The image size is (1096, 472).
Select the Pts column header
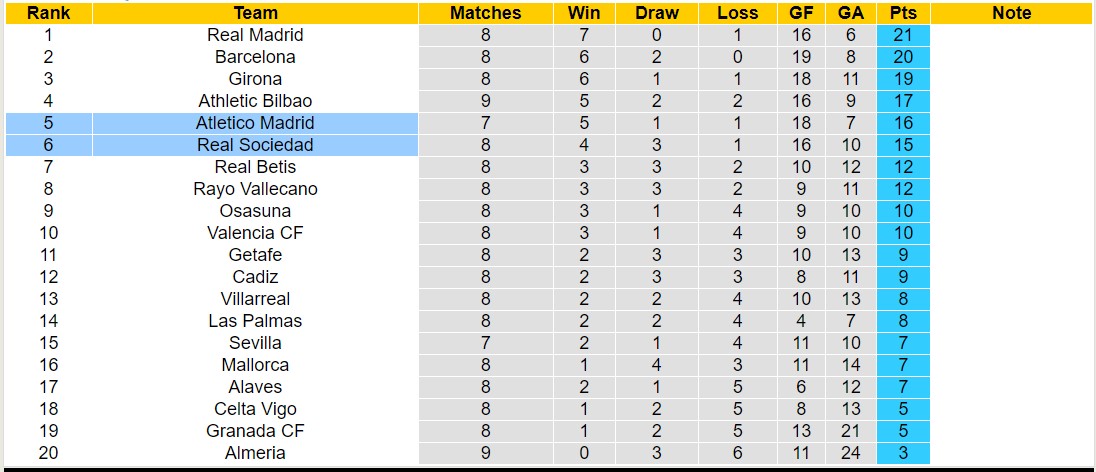pyautogui.click(x=902, y=13)
